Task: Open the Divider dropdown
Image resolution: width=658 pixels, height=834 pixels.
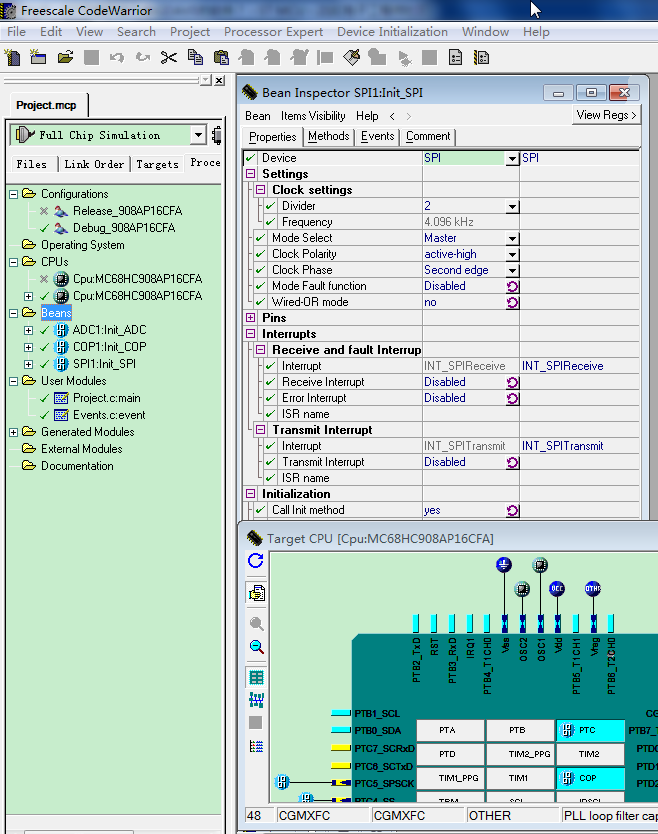Action: (x=512, y=206)
